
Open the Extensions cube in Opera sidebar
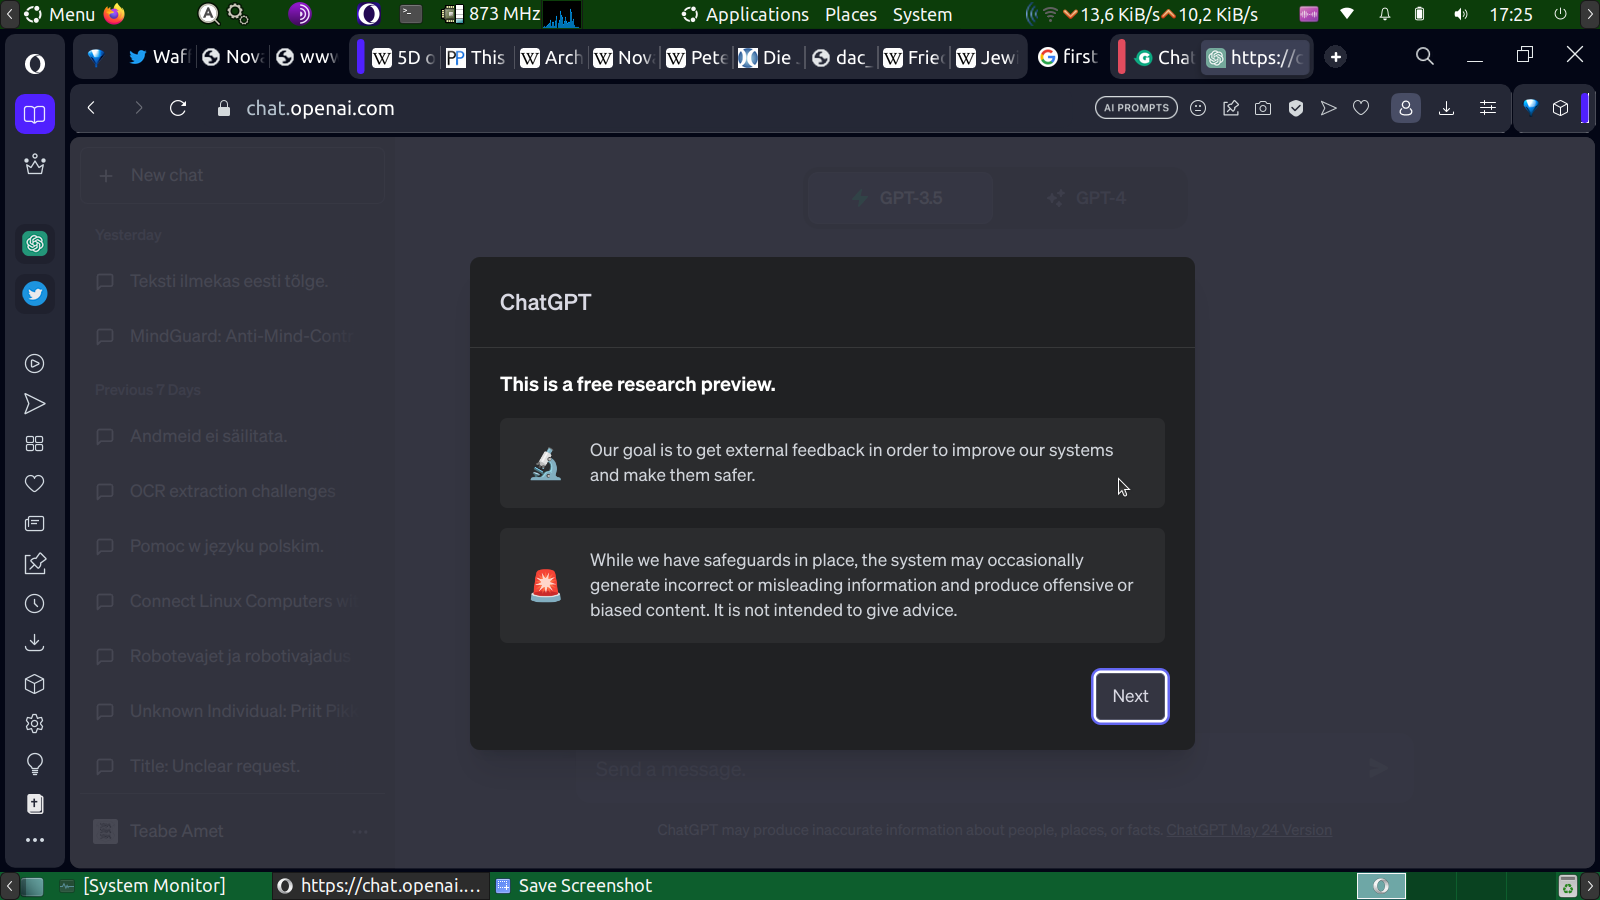pos(35,684)
